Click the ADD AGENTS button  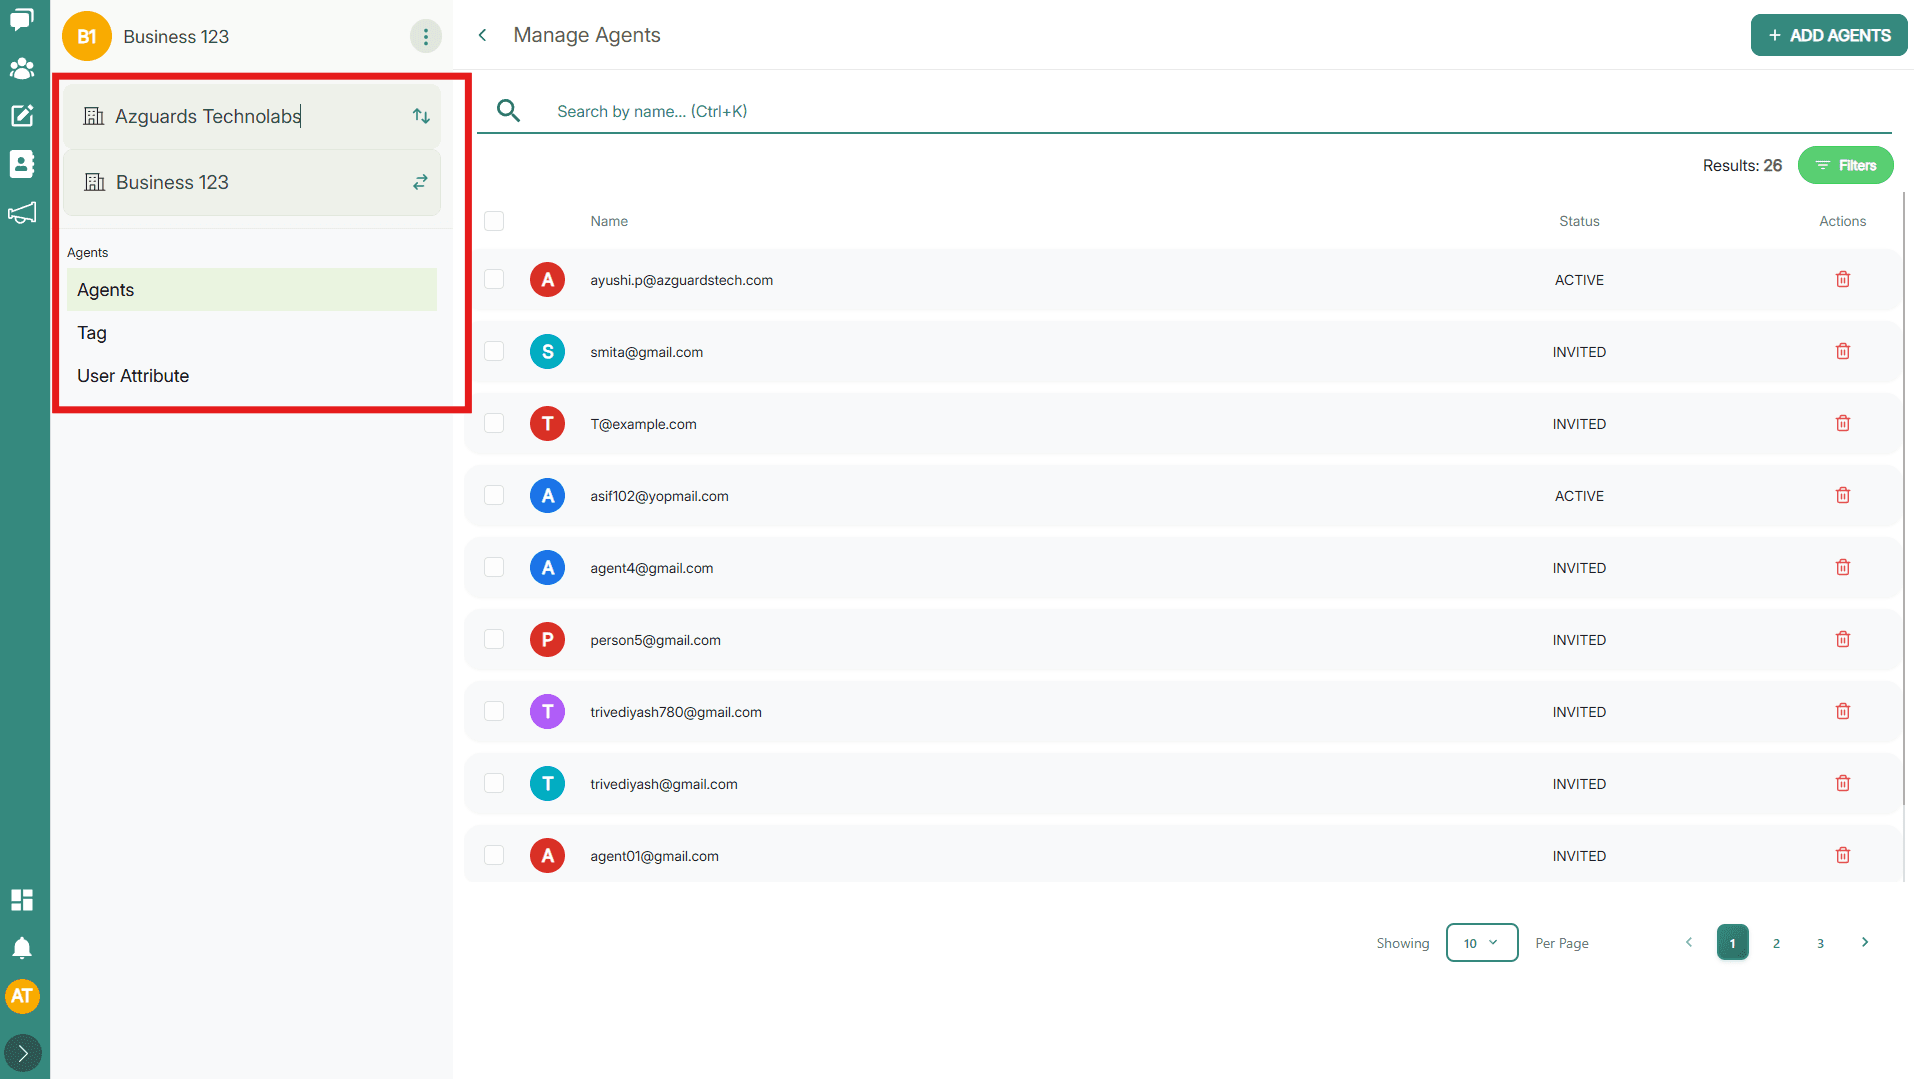1829,36
